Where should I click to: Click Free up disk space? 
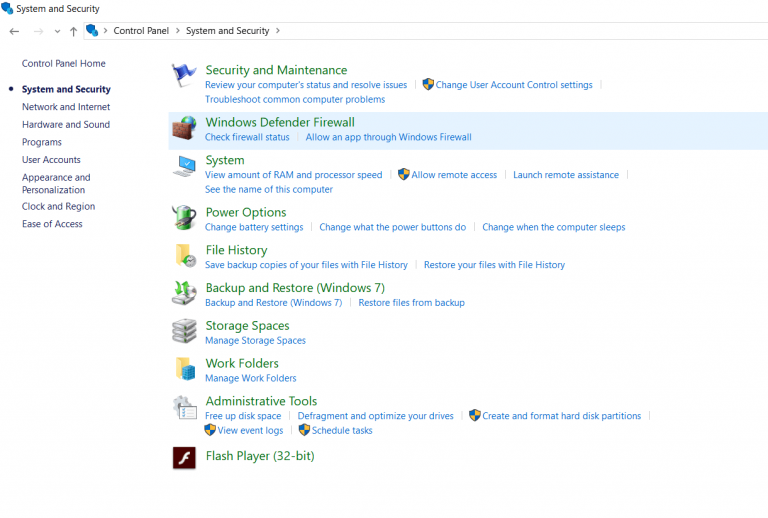(243, 416)
